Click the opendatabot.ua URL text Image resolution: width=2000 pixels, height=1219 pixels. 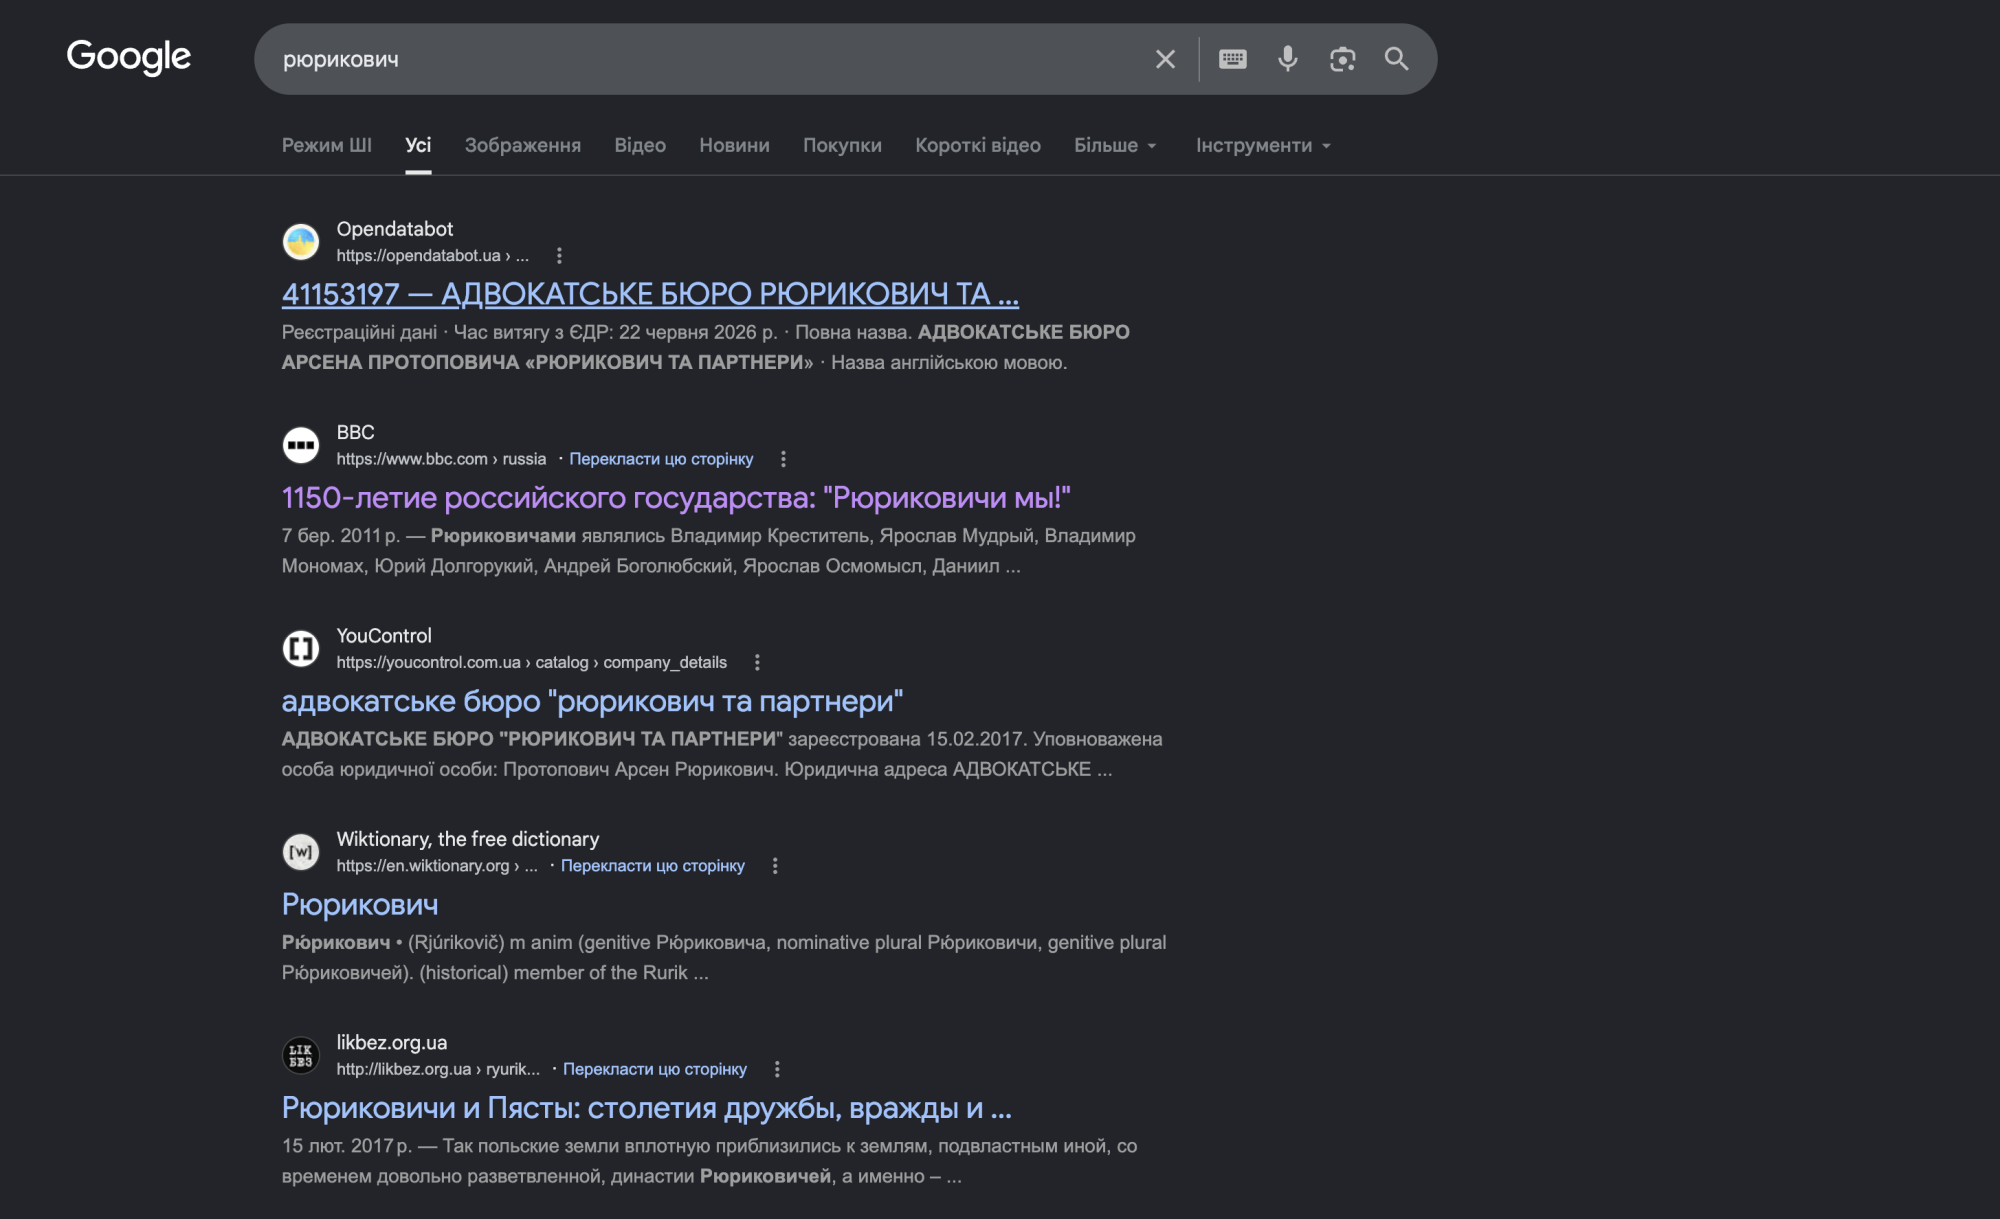pyautogui.click(x=432, y=256)
